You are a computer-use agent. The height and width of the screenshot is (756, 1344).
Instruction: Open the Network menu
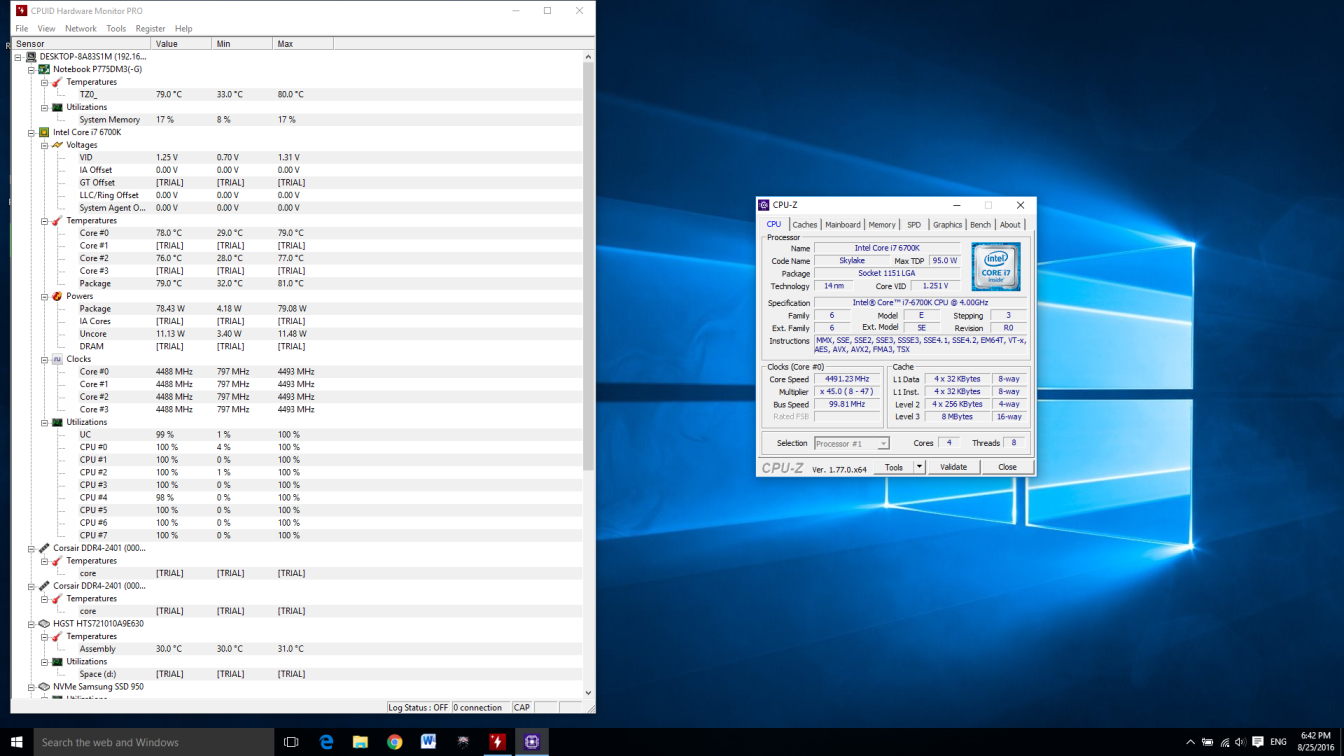(x=81, y=29)
